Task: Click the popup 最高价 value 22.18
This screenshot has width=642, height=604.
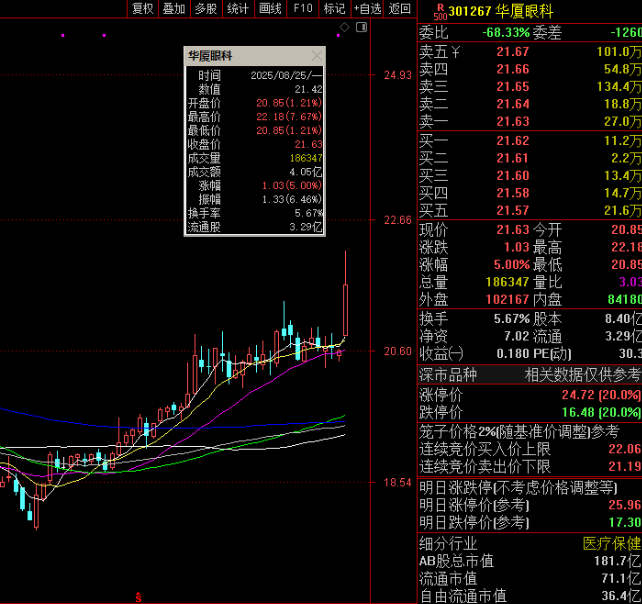Action: tap(289, 117)
